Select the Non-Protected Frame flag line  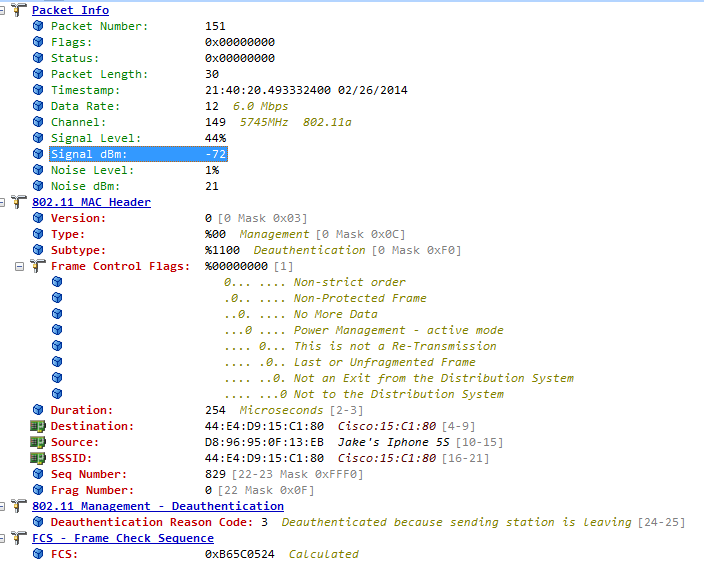pos(325,298)
